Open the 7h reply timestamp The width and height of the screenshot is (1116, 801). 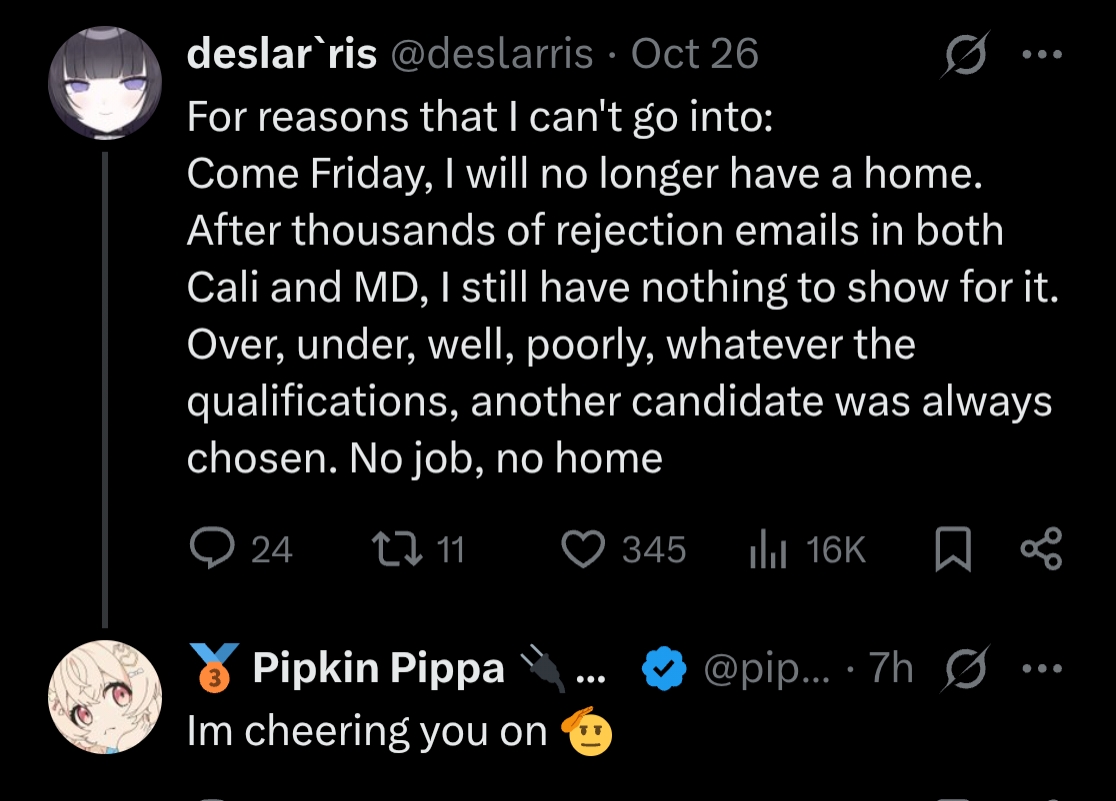[x=891, y=668]
